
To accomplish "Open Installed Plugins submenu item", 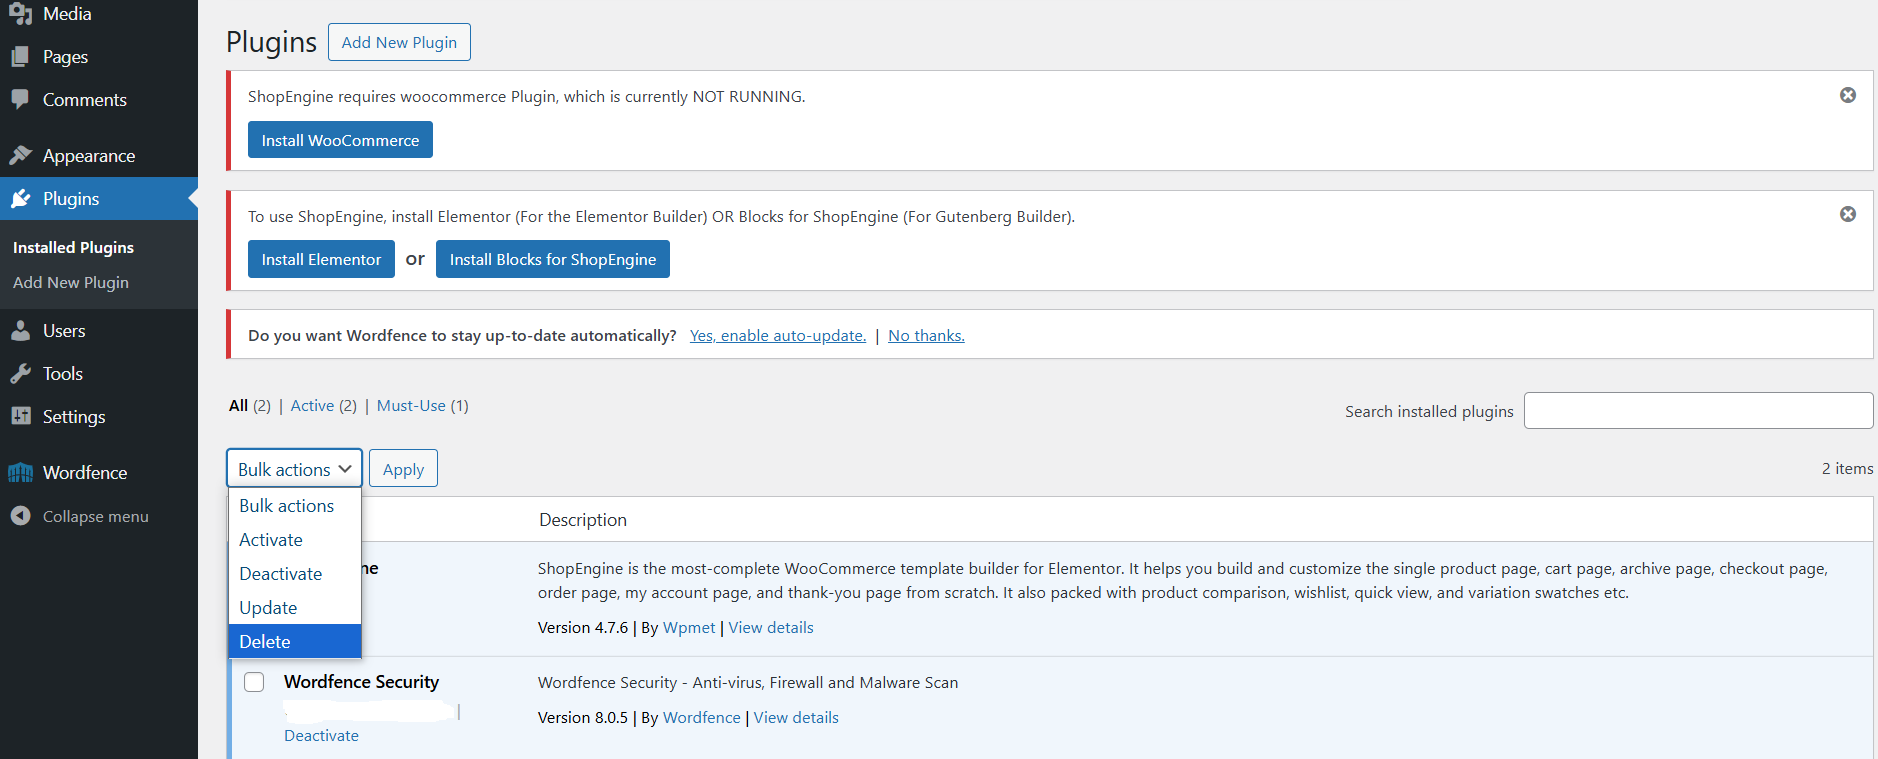I will 73,247.
